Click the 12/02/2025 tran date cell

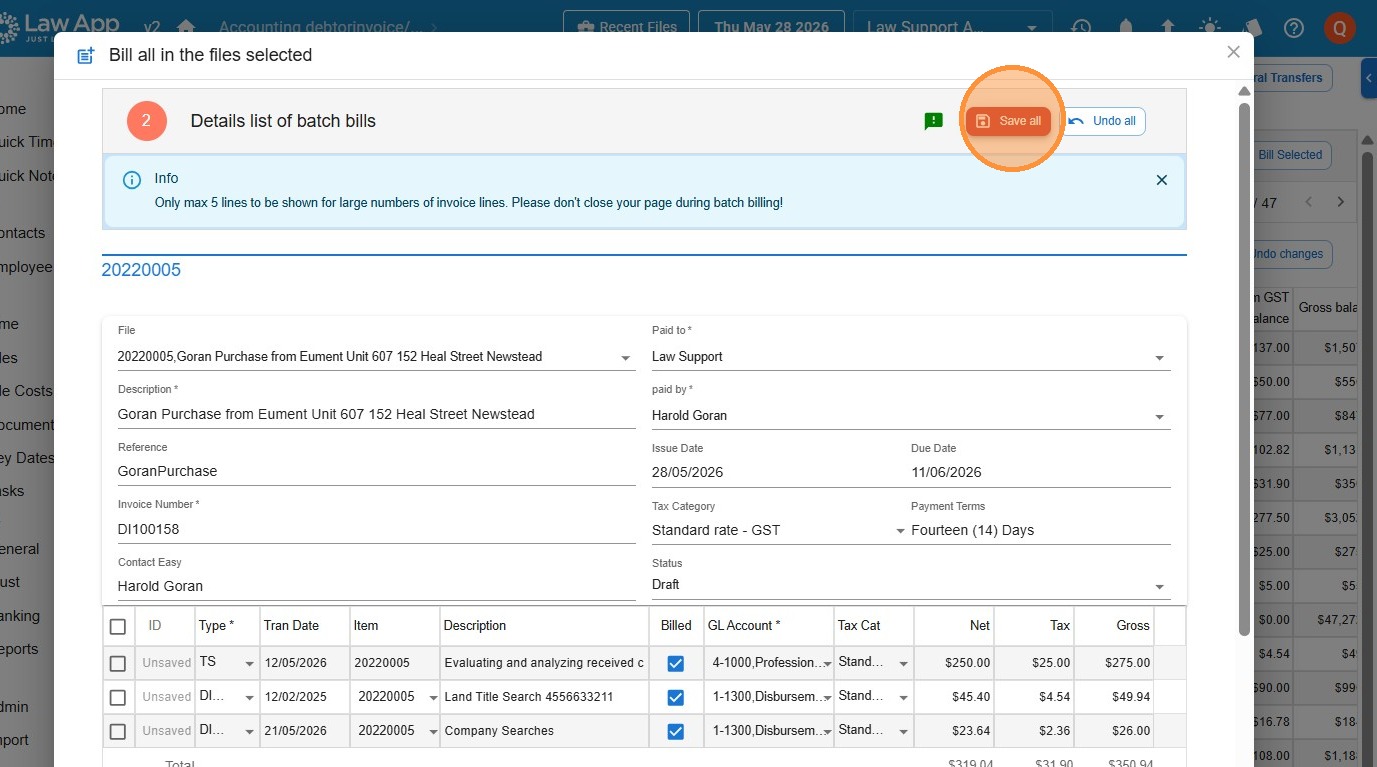point(305,697)
